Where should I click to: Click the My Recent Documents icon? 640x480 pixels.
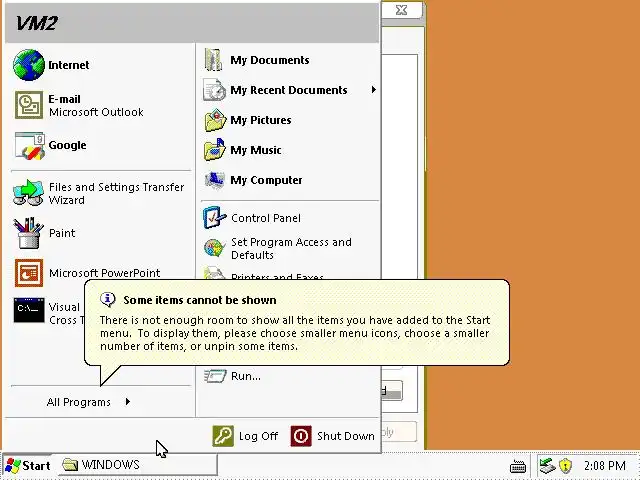214,90
